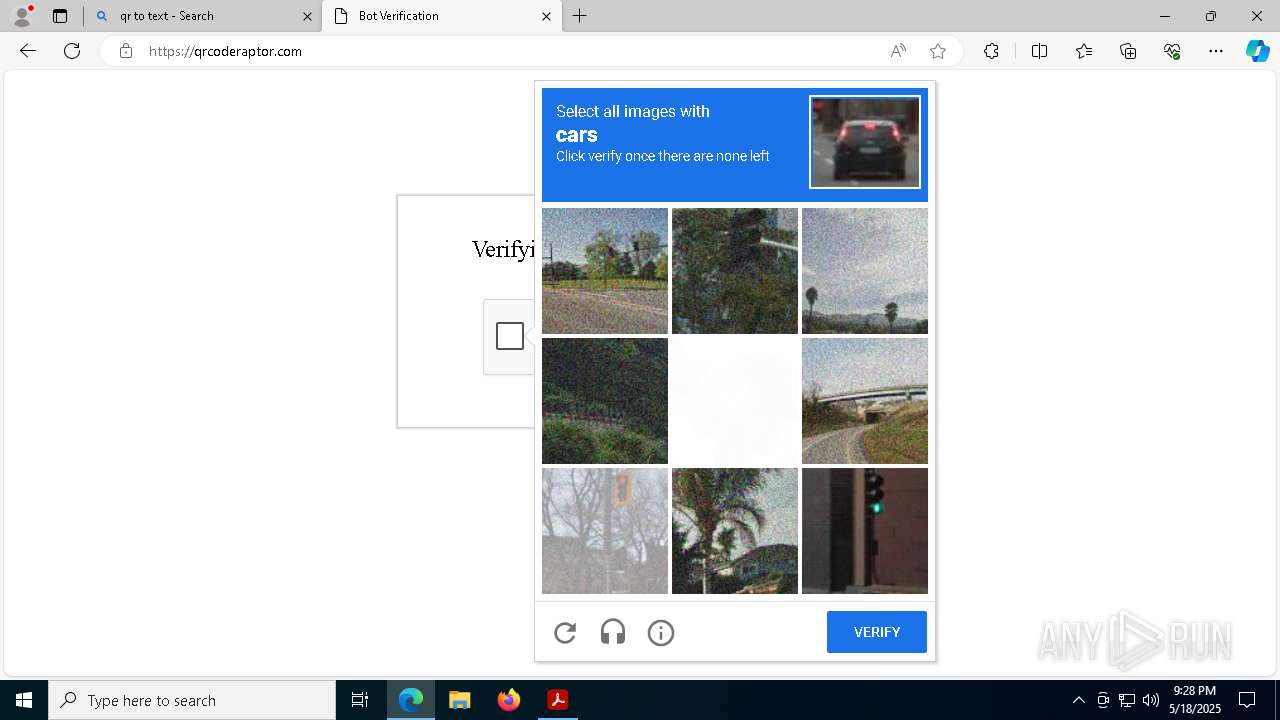The image size is (1280, 720).
Task: Select the grassy roadside trees tile
Action: (x=605, y=271)
